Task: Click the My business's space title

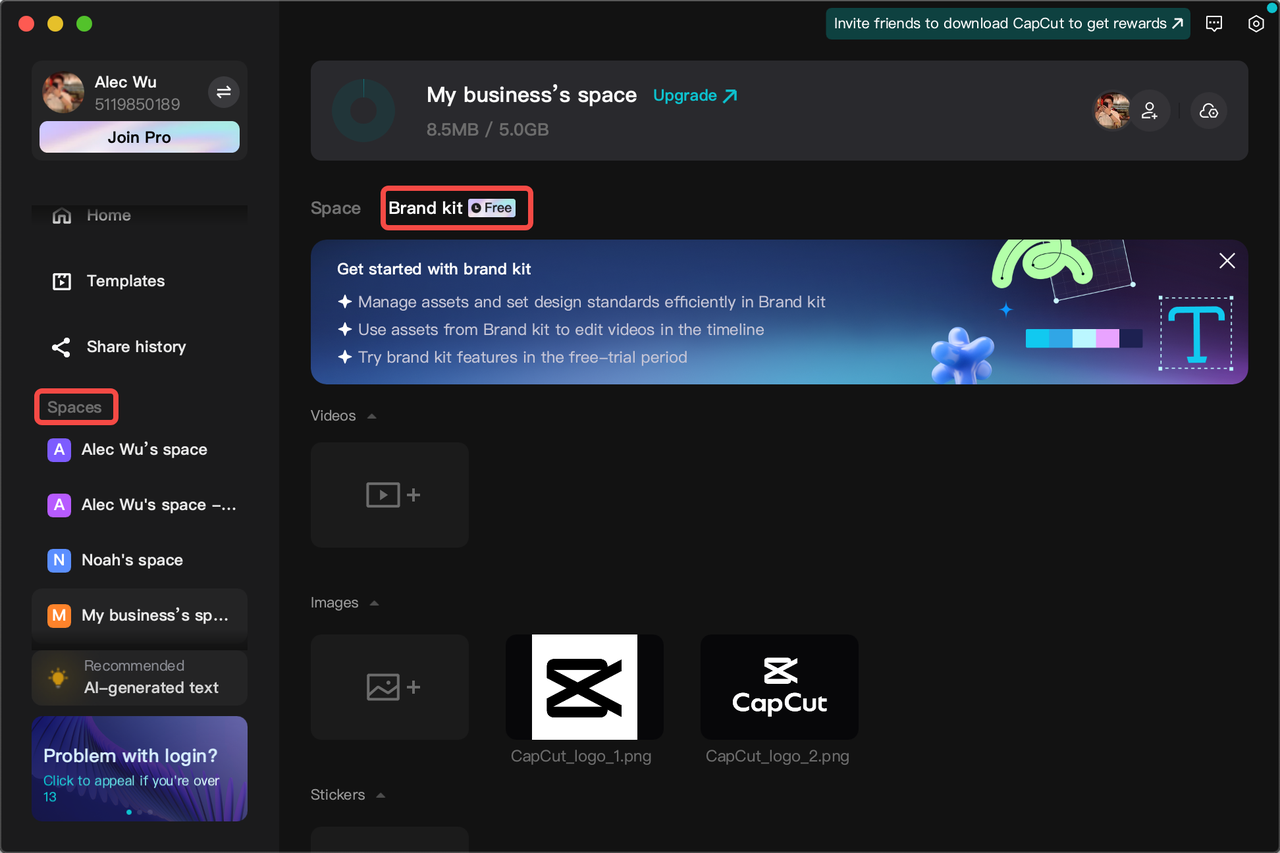Action: (532, 95)
